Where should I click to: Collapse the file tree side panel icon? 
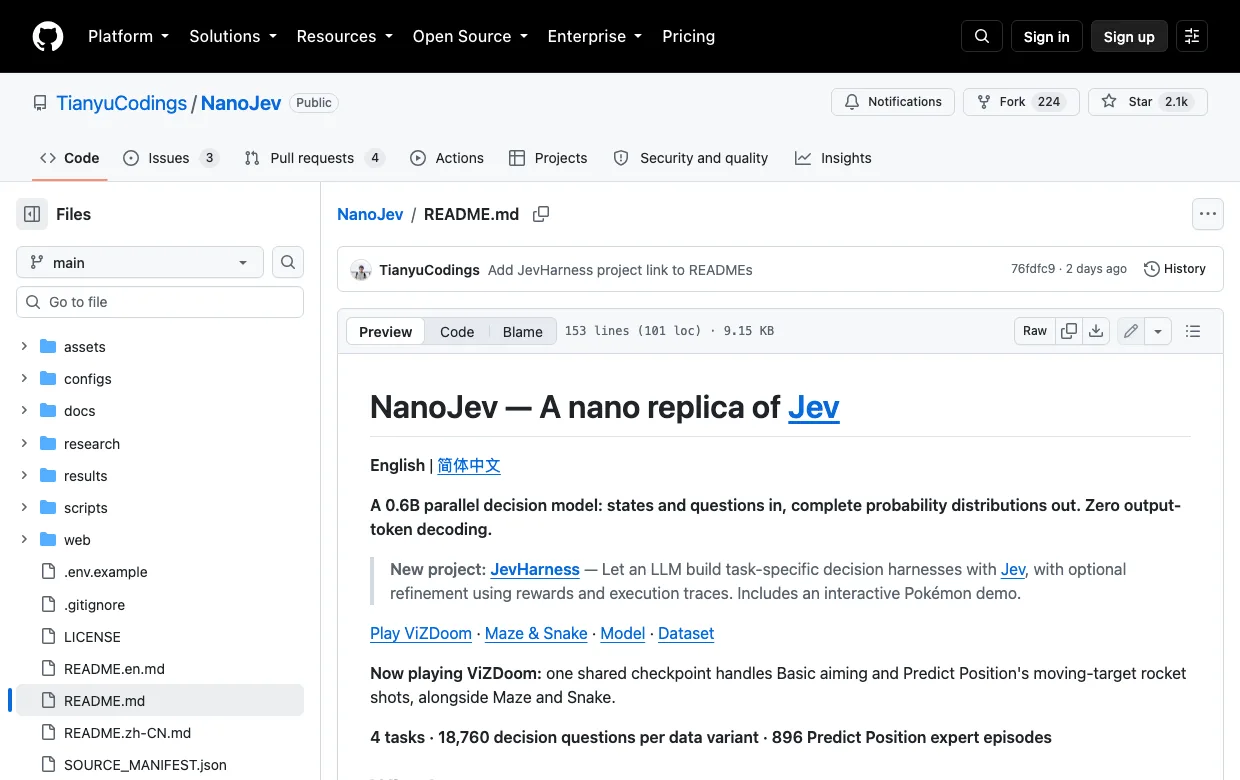(x=32, y=214)
